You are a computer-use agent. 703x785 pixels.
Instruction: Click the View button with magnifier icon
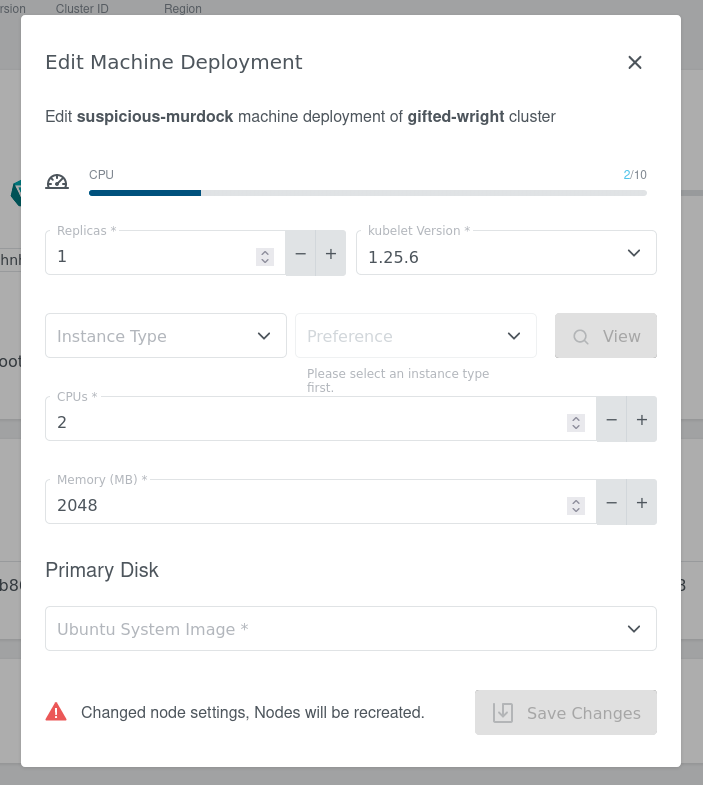pos(605,336)
